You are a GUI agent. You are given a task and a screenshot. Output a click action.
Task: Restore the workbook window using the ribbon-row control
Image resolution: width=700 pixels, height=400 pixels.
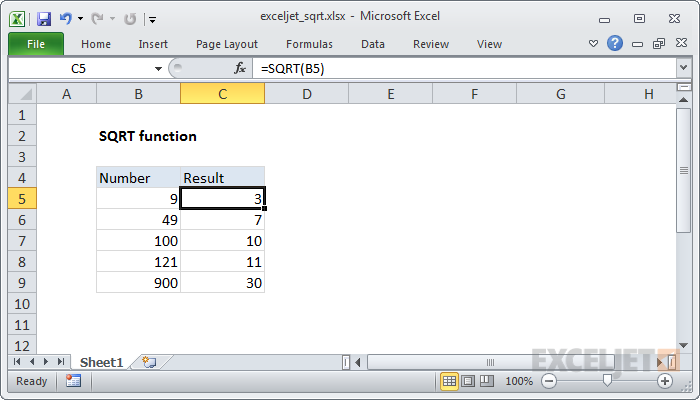click(659, 43)
